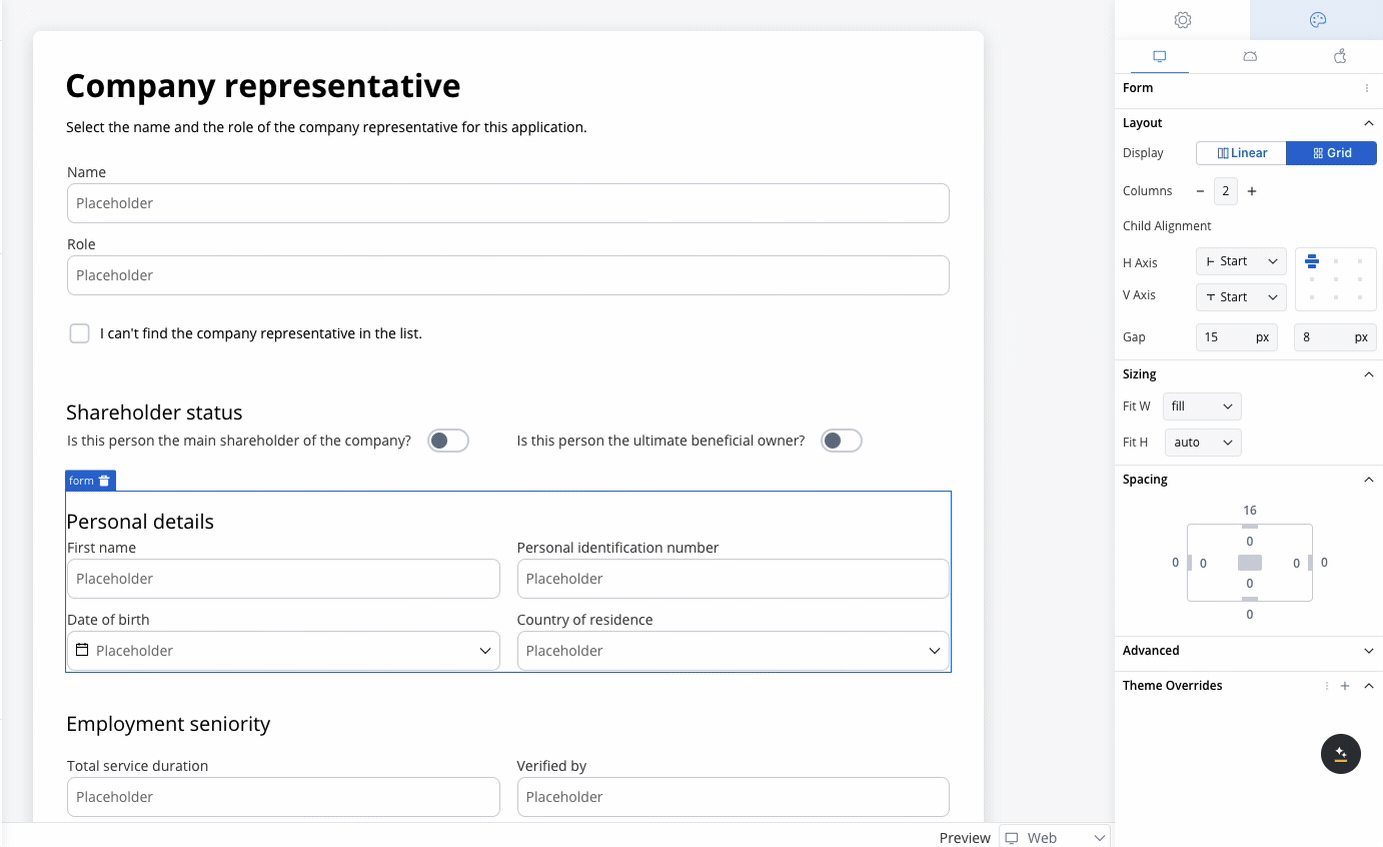Collapse the Theme Overrides section

point(1369,686)
